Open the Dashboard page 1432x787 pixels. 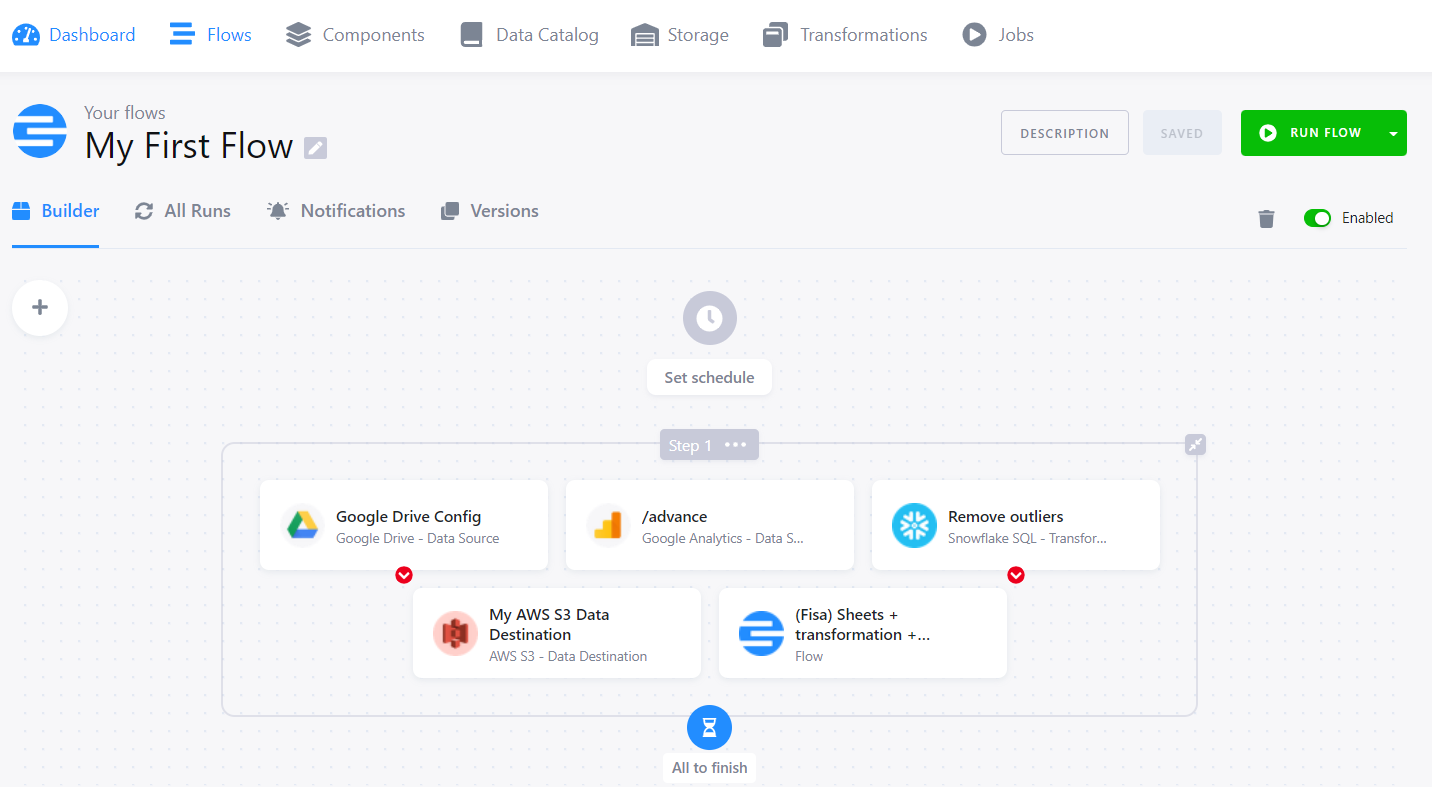click(x=73, y=35)
